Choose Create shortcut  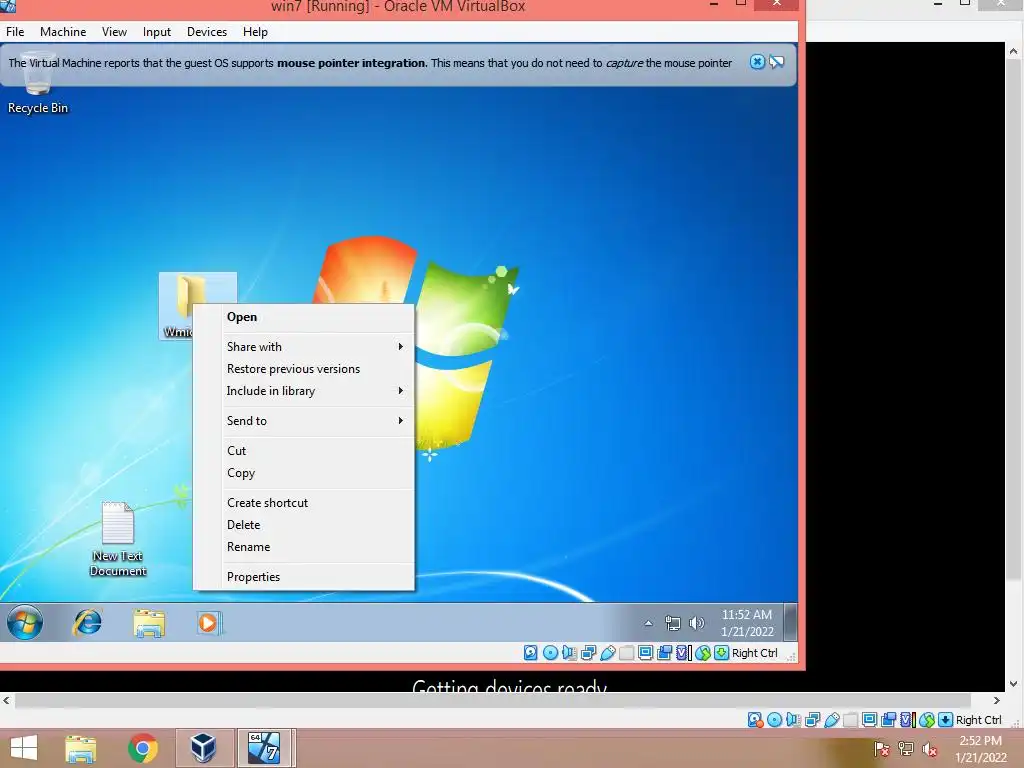coord(304,503)
